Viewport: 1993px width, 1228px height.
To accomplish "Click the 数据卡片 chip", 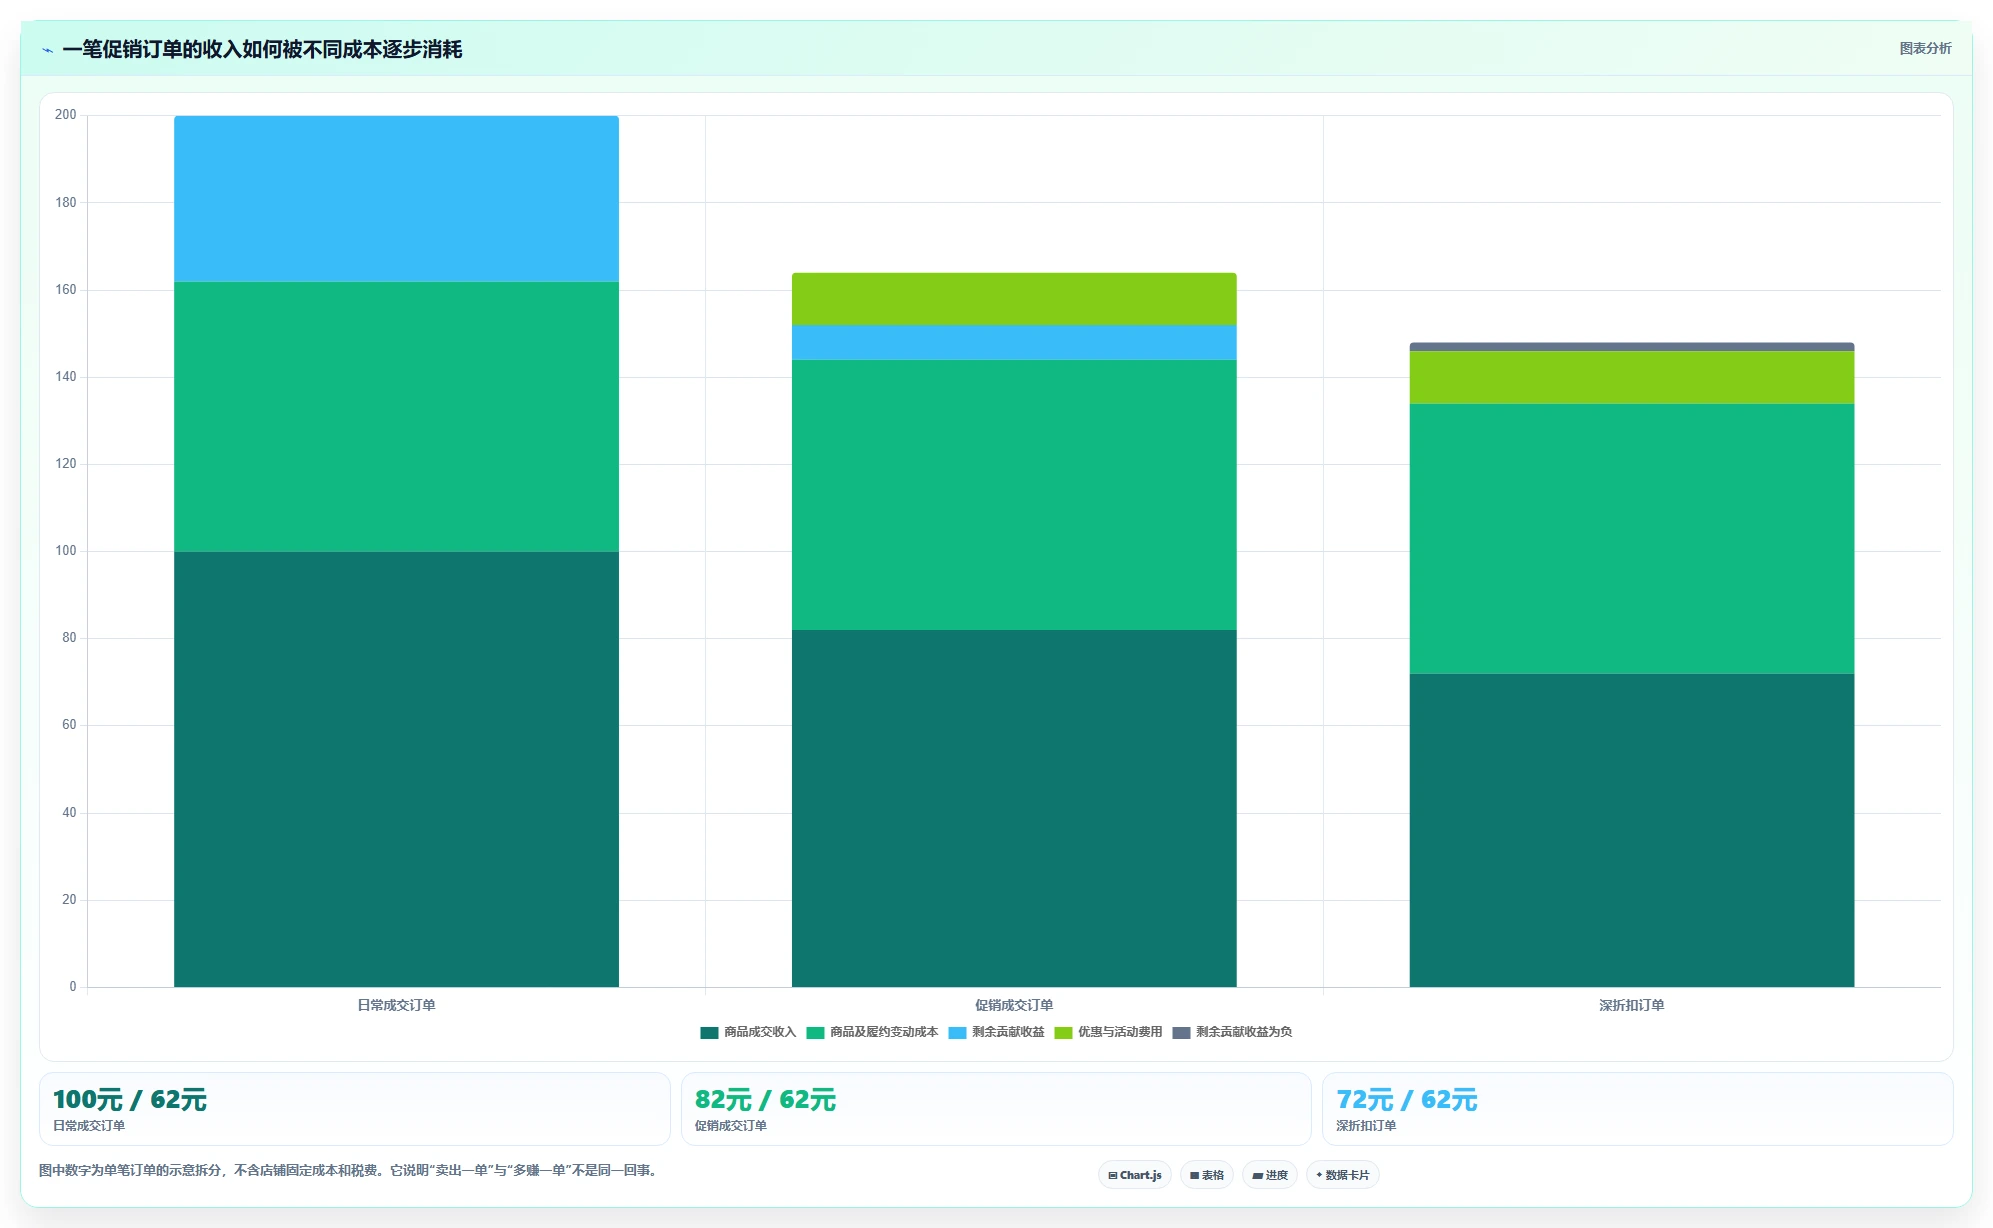I will tap(1343, 1175).
